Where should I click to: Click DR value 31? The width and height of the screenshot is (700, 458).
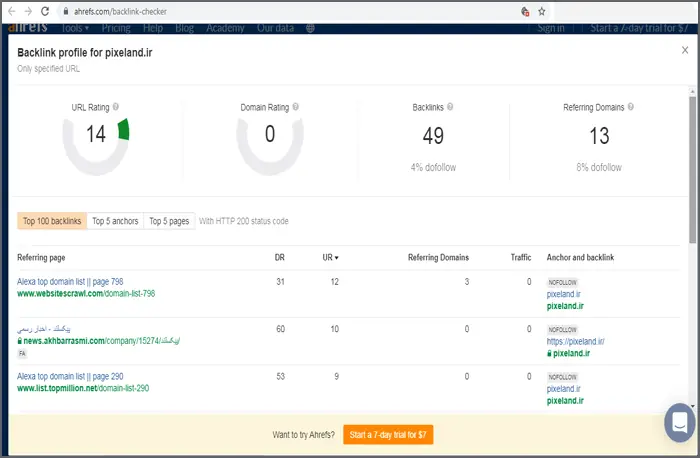point(280,282)
